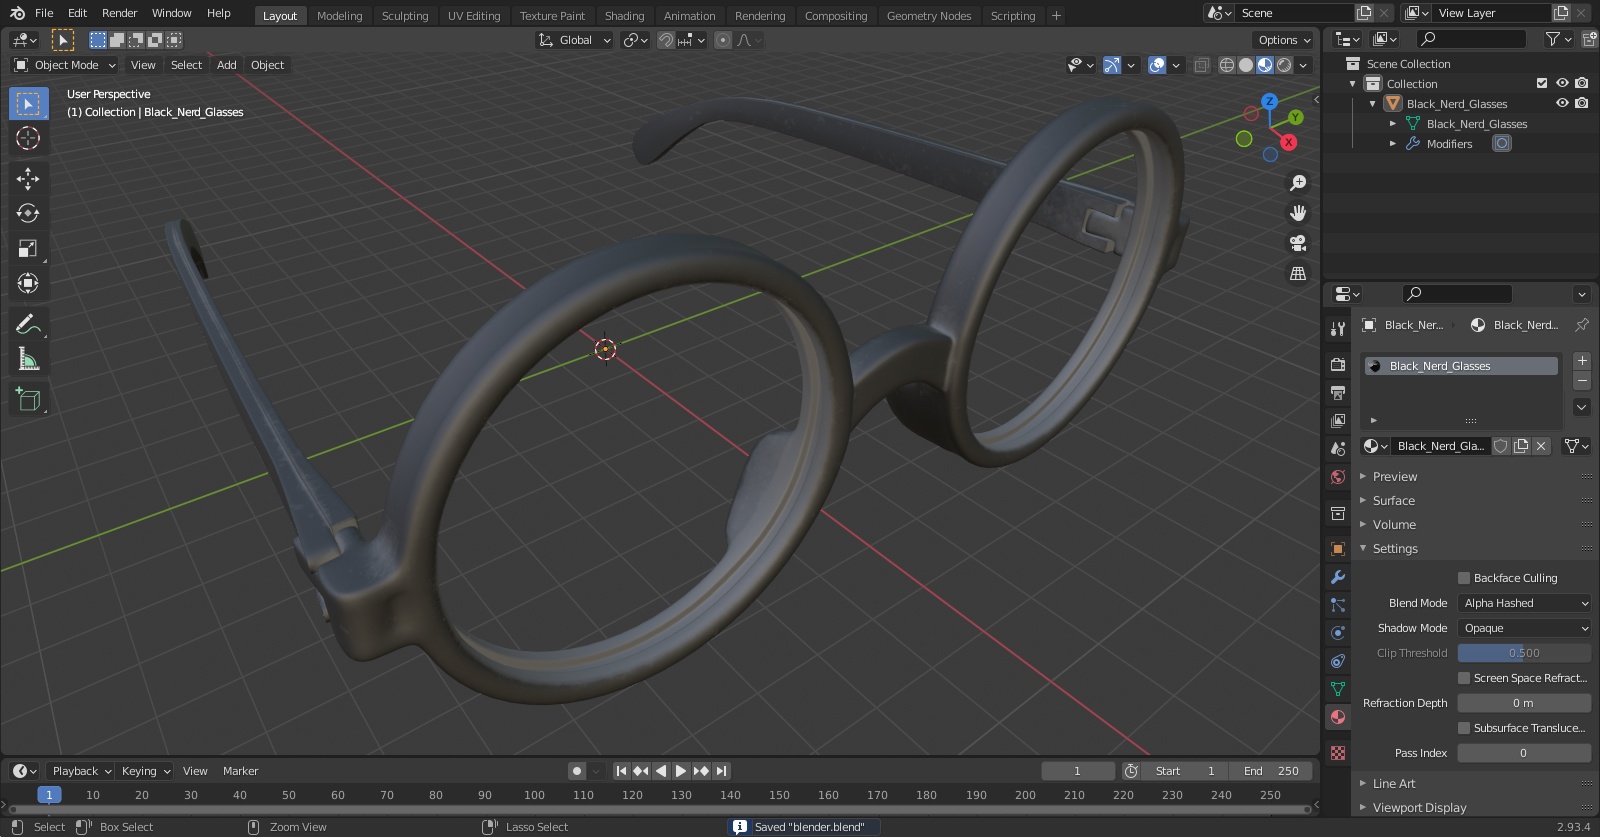This screenshot has width=1600, height=837.
Task: Open Global transform orientation dropdown
Action: [x=574, y=40]
